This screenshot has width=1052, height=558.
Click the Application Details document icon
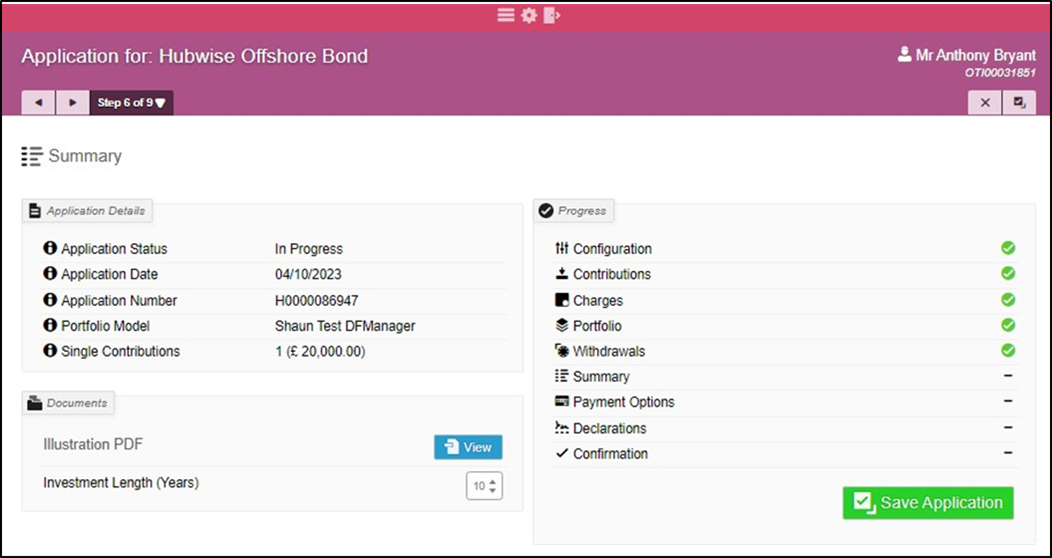pyautogui.click(x=34, y=211)
